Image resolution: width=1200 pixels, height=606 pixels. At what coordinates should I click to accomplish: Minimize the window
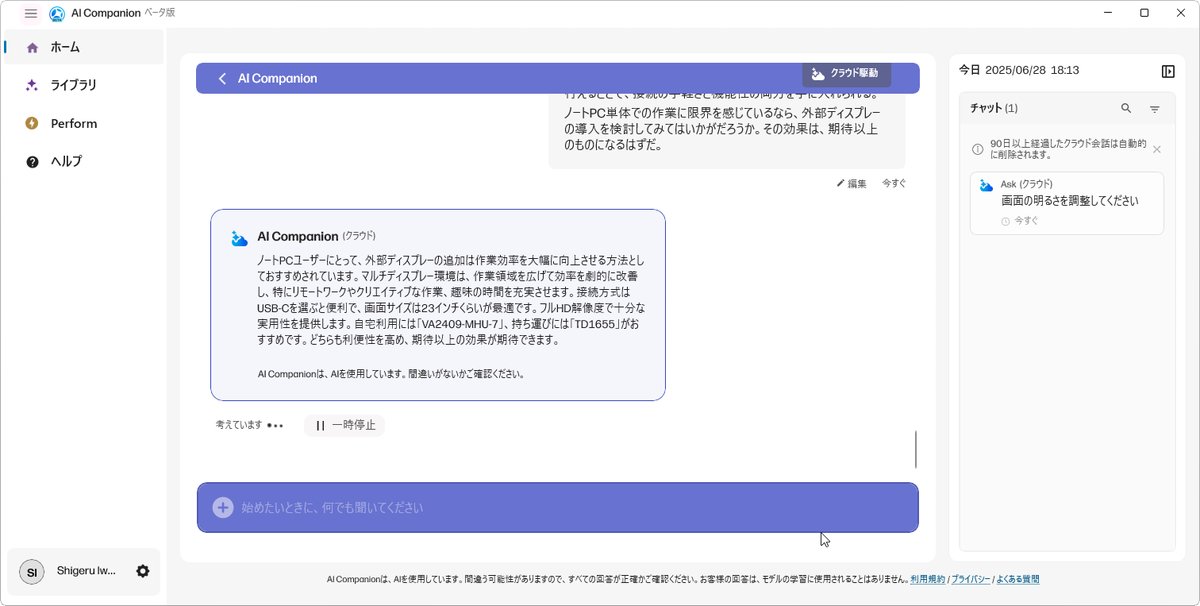1108,13
